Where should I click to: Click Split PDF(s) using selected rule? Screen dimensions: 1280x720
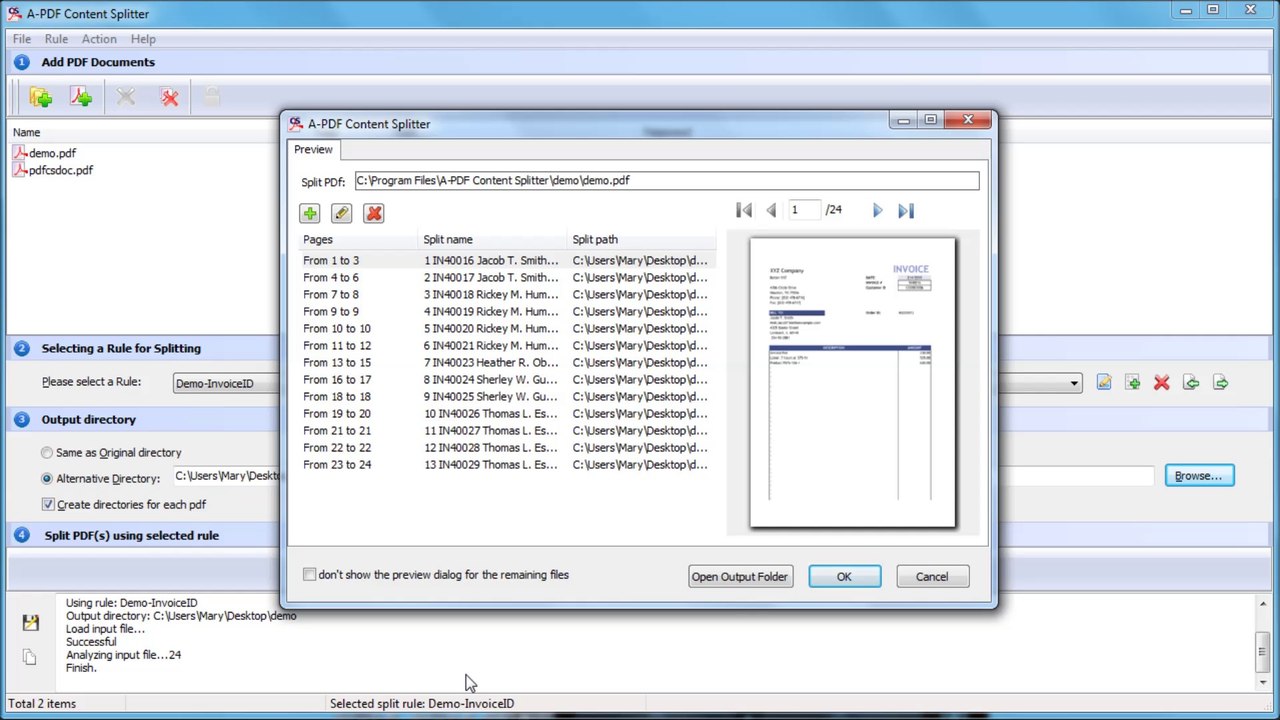131,535
